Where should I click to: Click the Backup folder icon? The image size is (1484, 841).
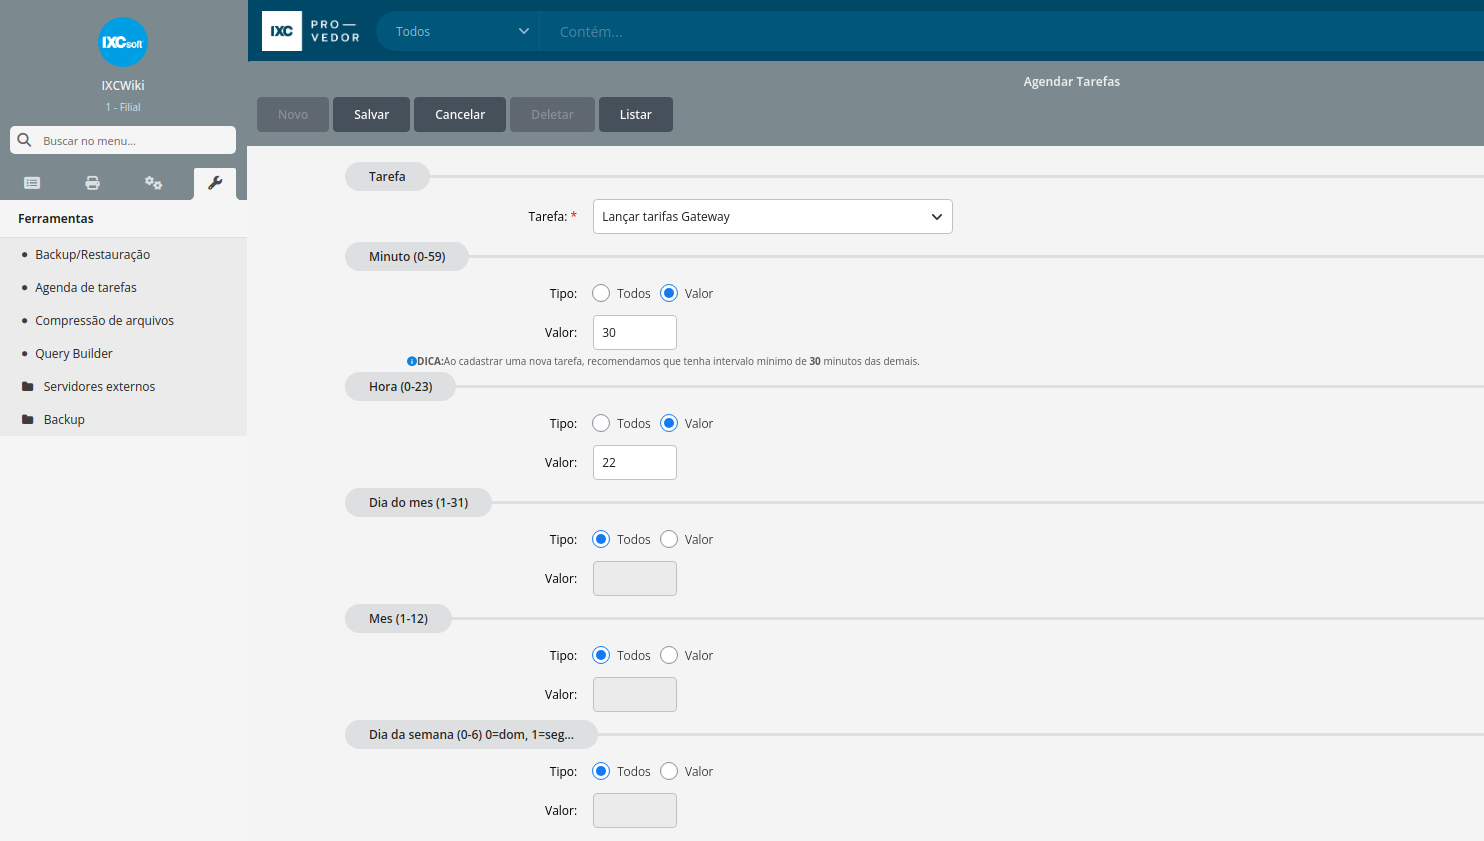tap(28, 419)
